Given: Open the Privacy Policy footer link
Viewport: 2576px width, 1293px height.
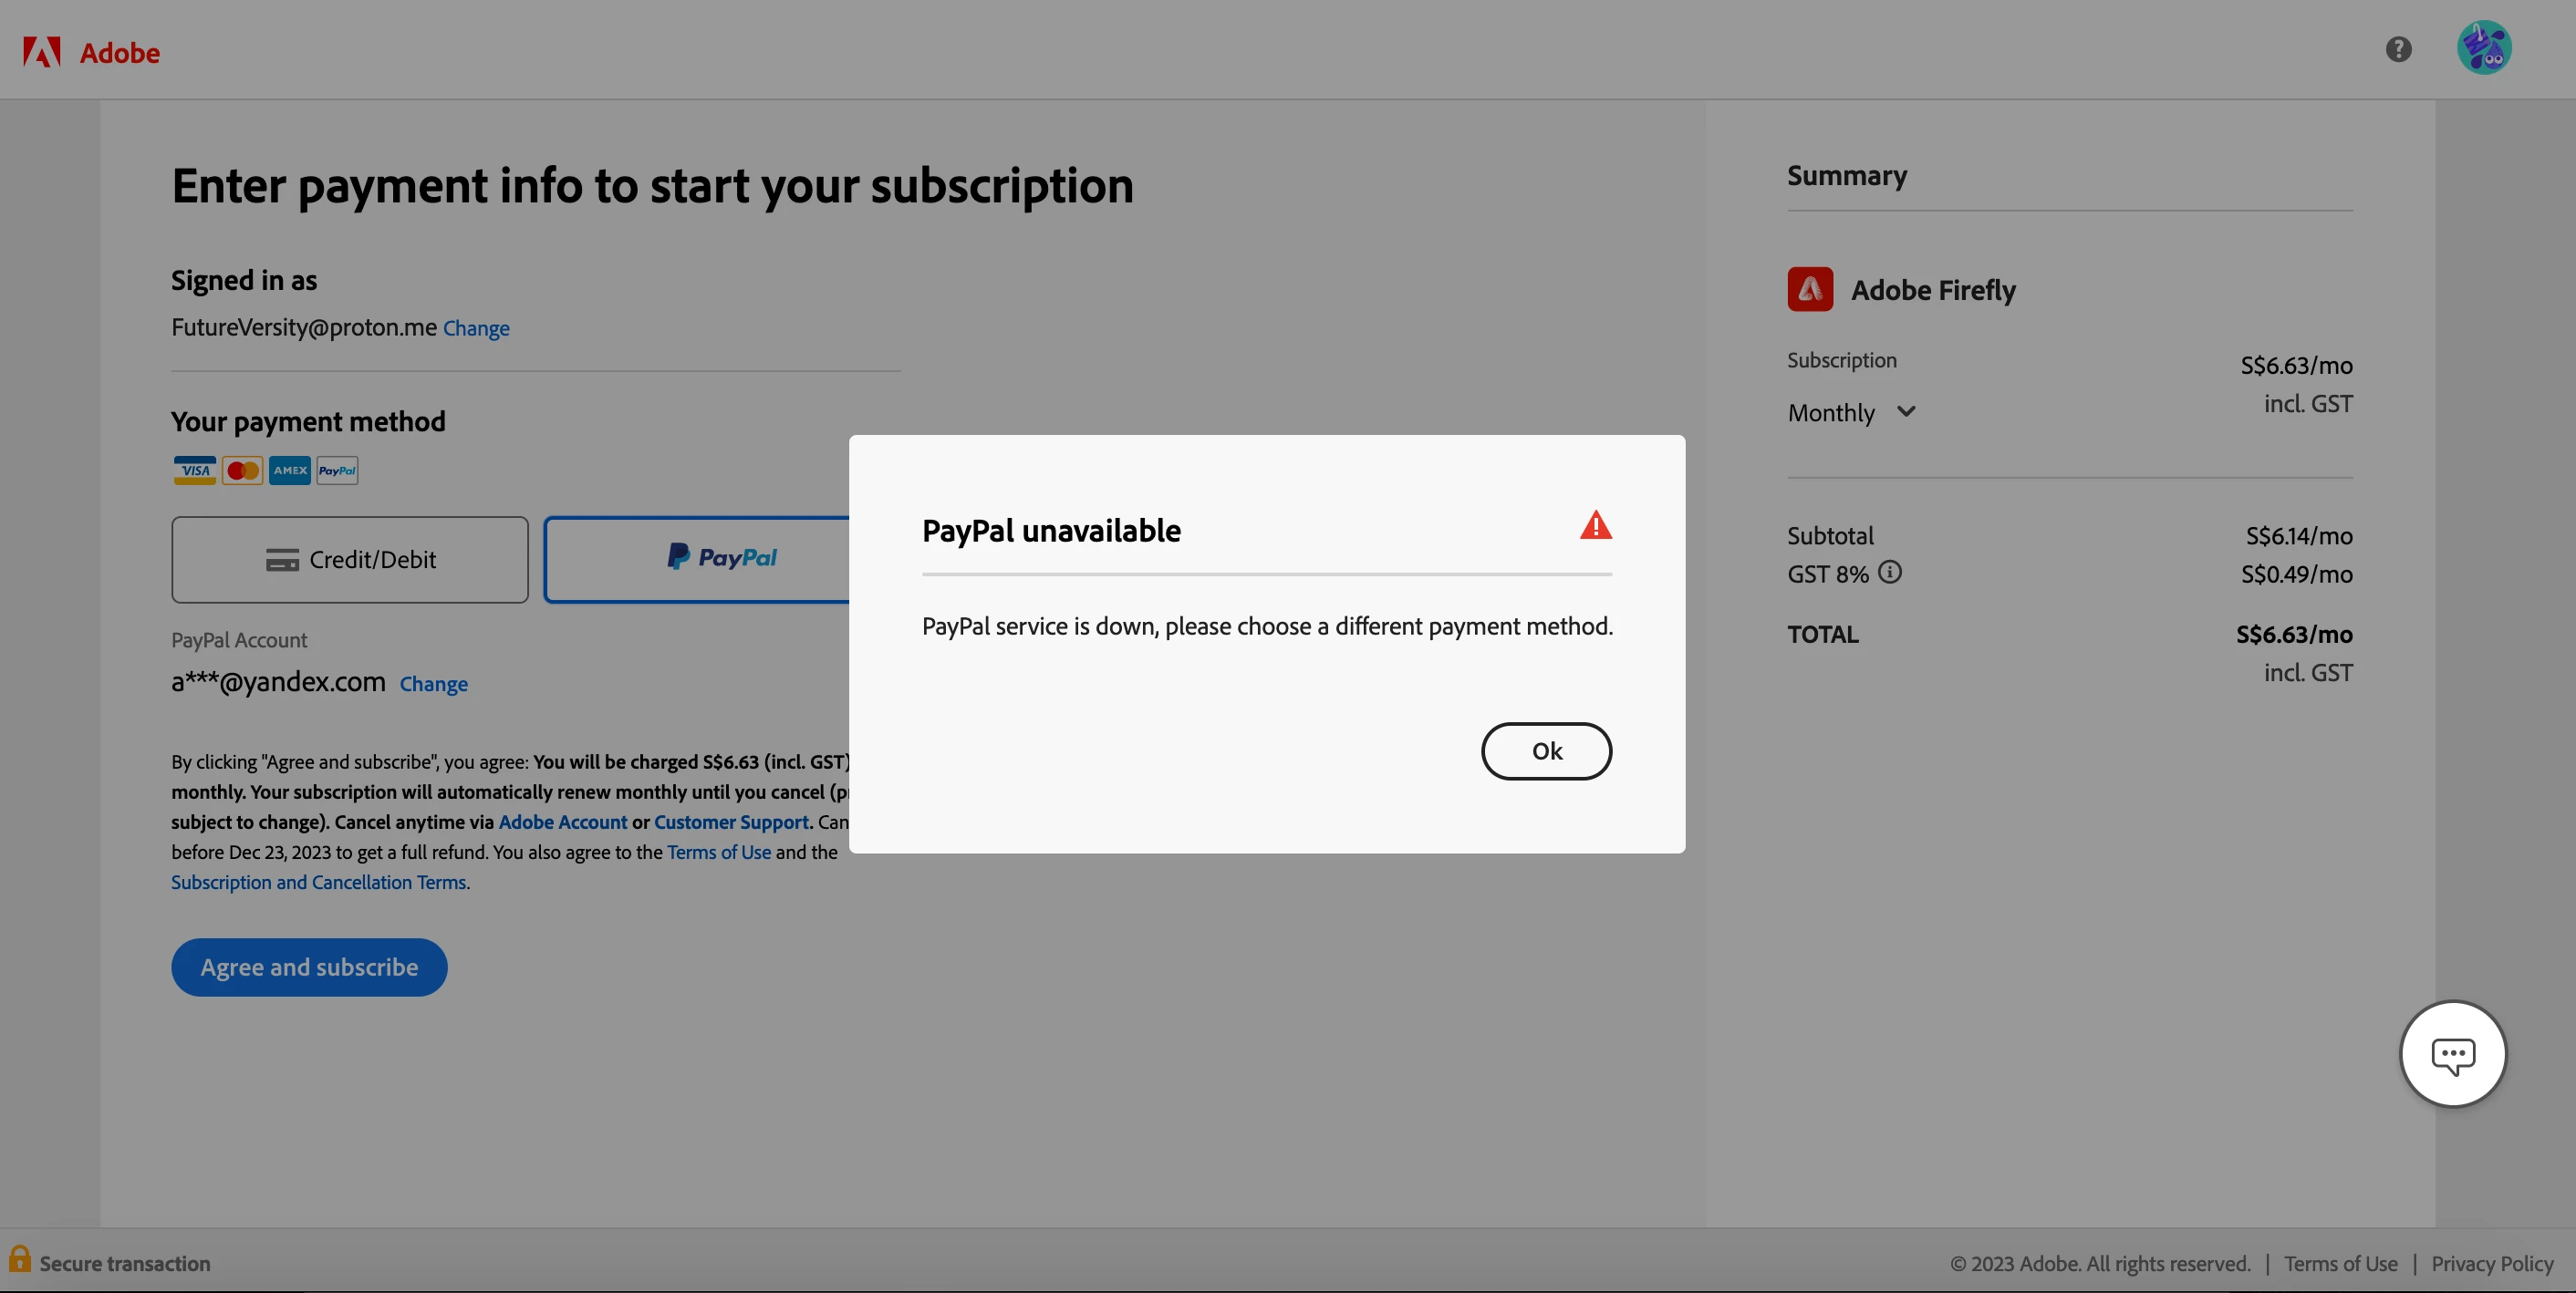Looking at the screenshot, I should coord(2491,1264).
